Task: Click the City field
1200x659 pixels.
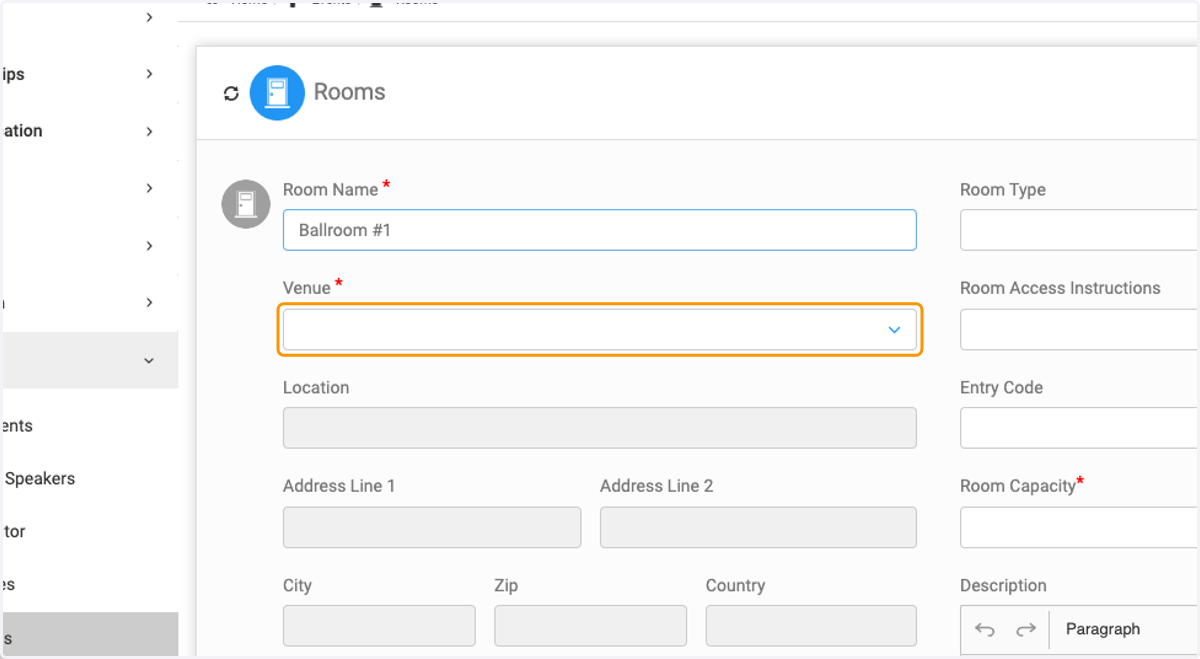Action: (379, 626)
